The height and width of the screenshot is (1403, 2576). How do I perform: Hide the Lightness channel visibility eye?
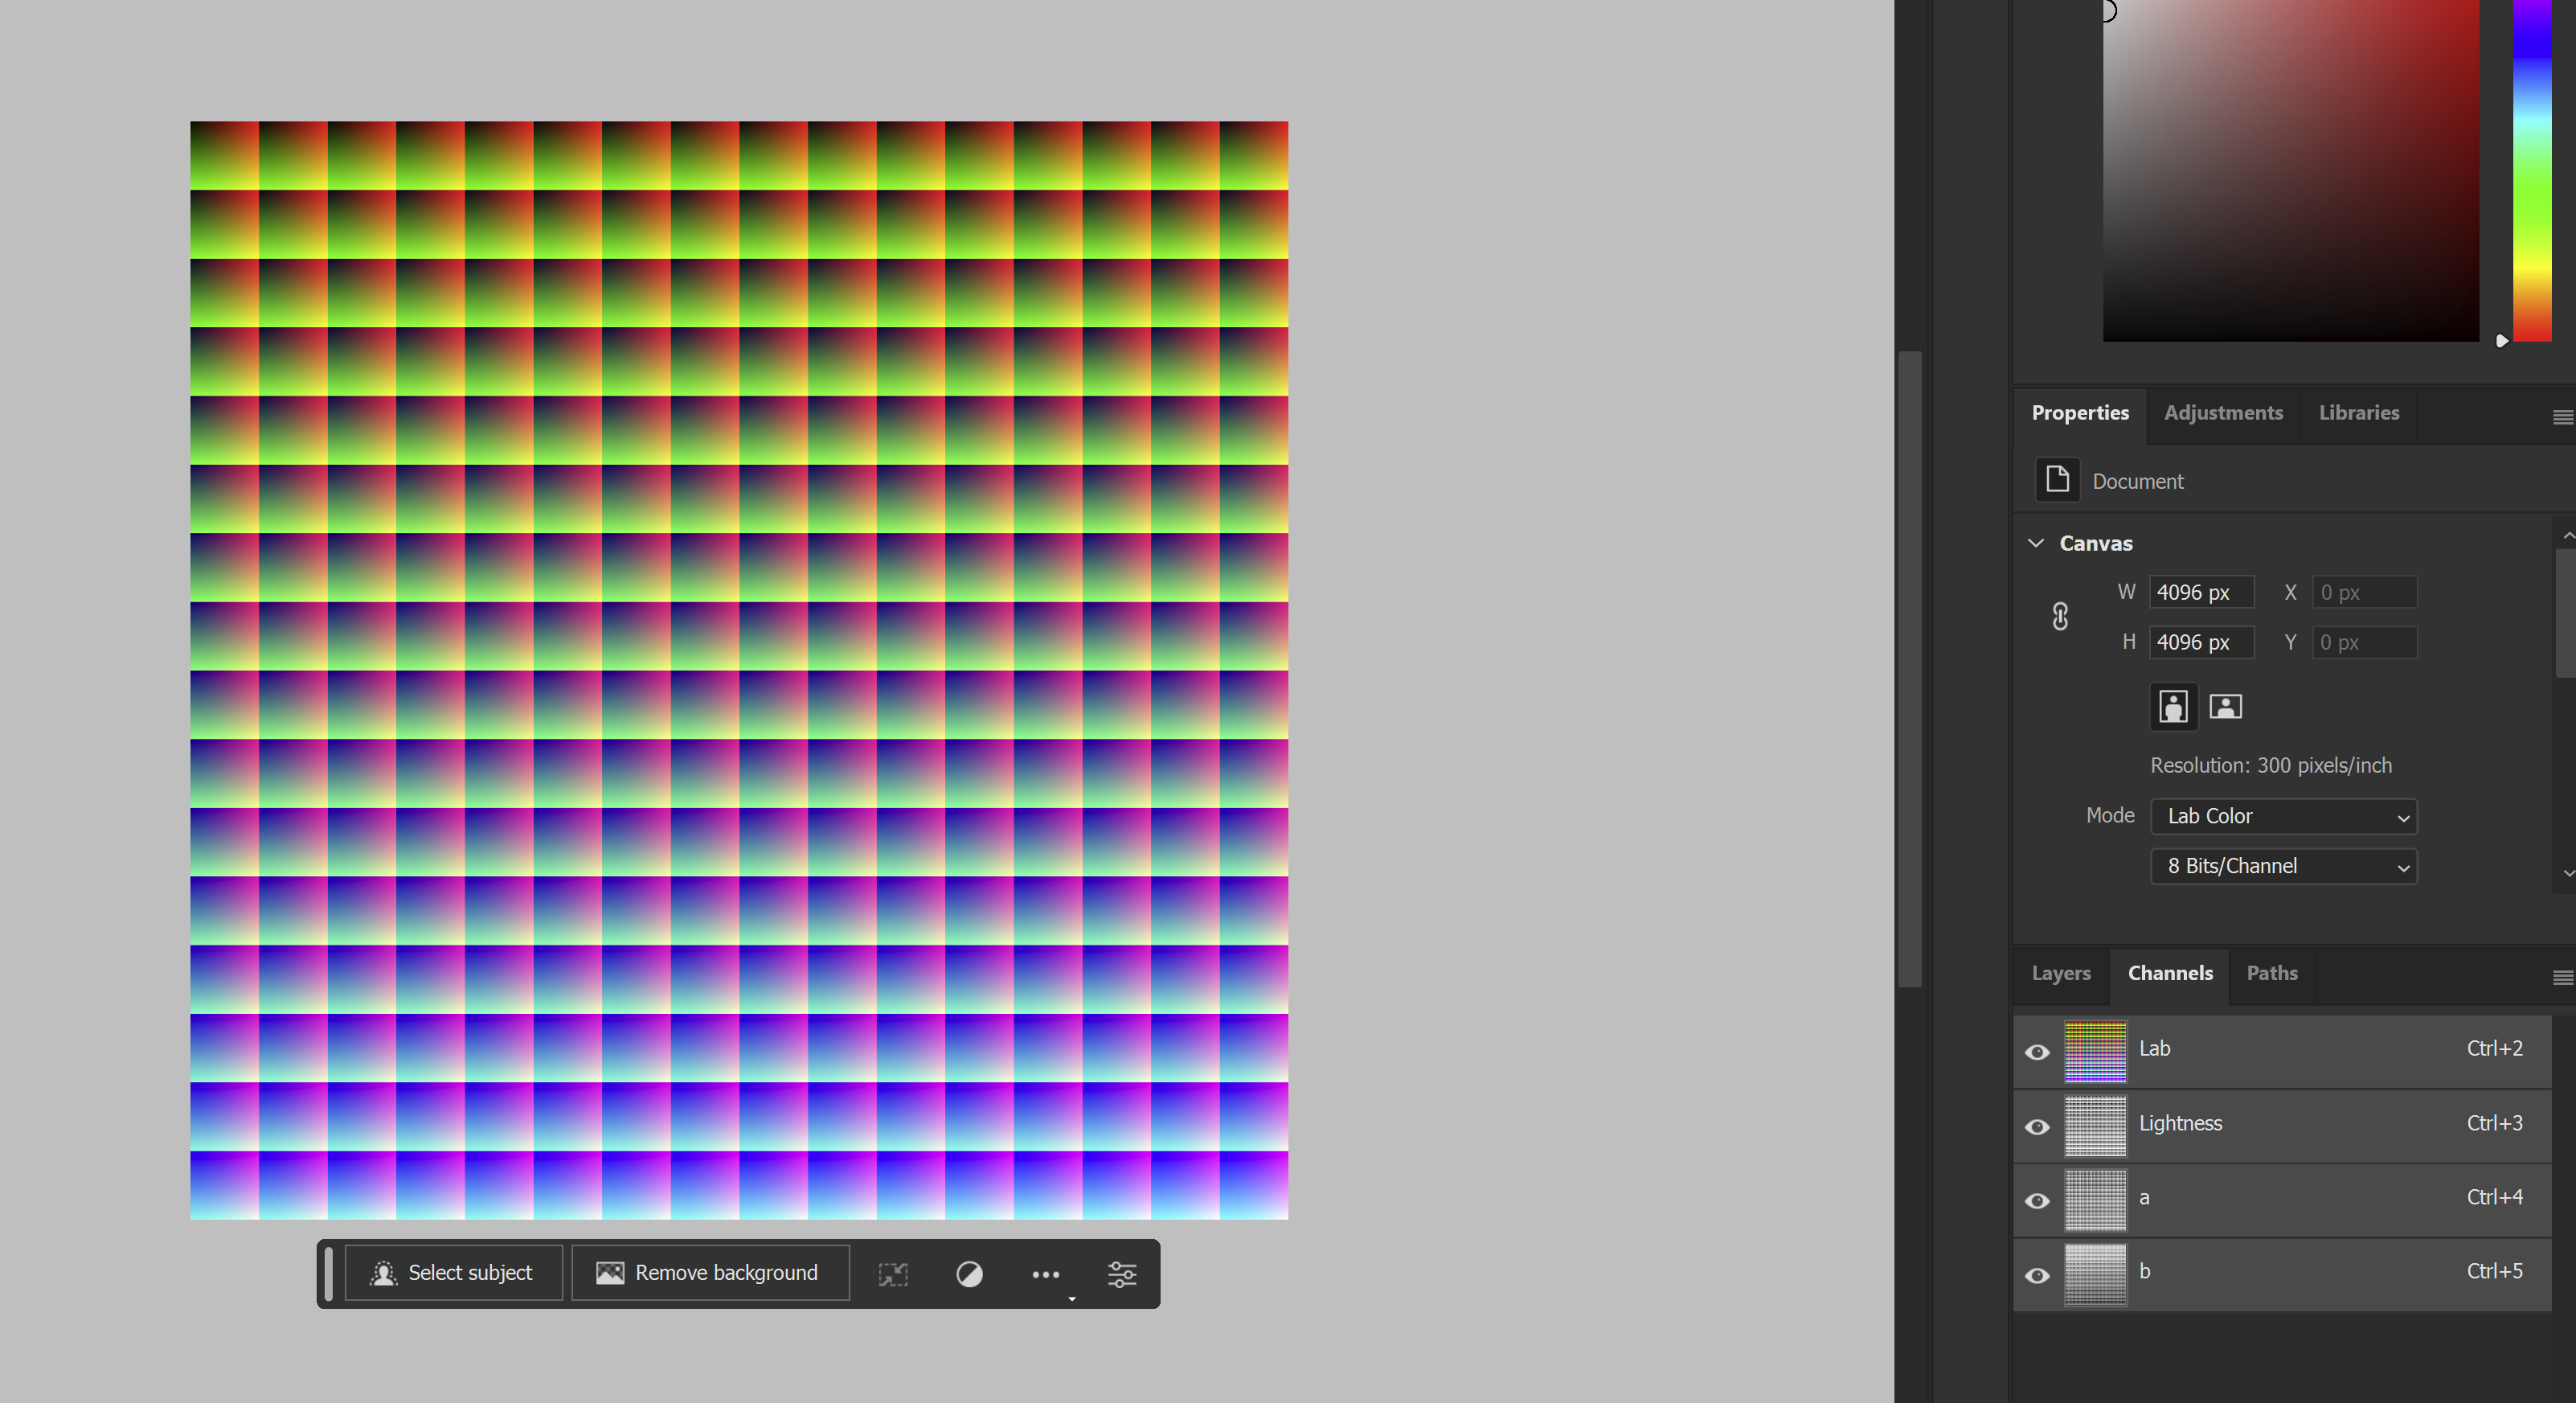click(x=2037, y=1127)
